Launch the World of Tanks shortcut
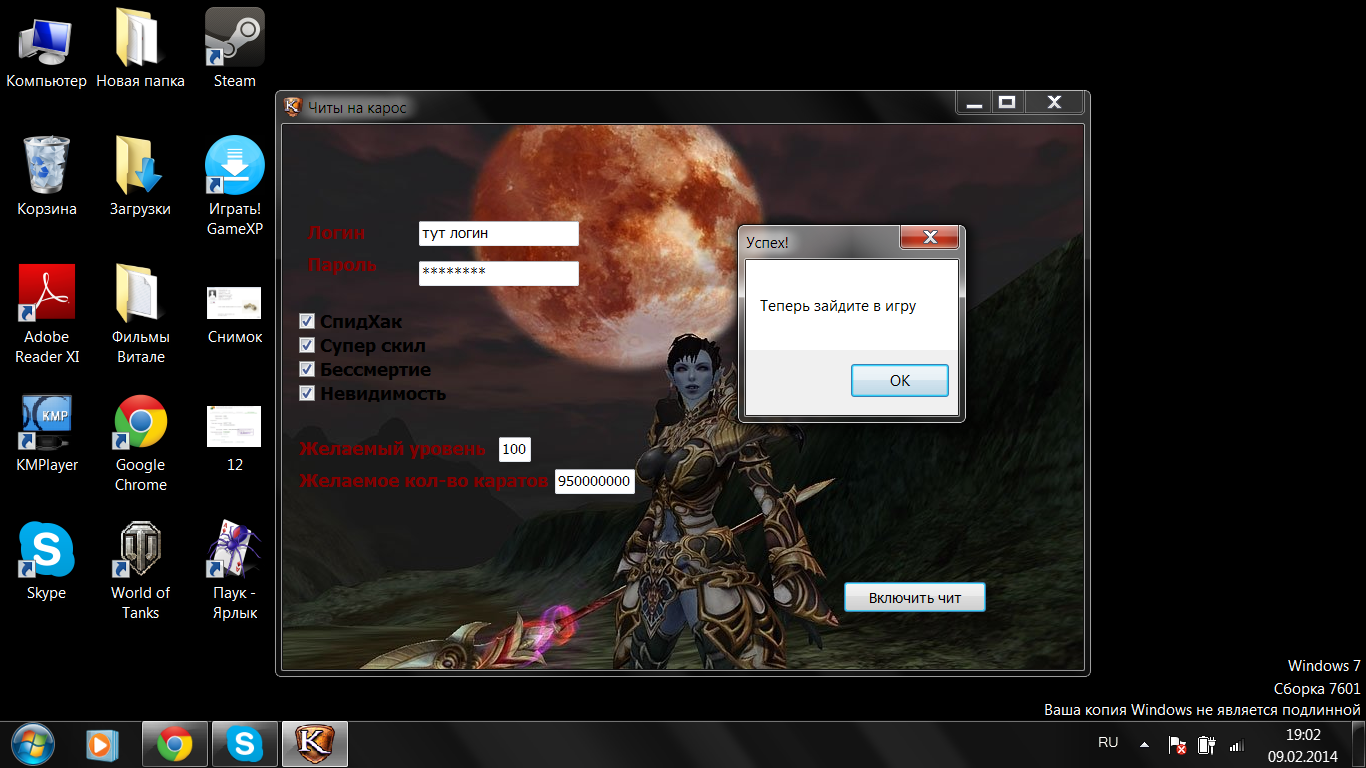This screenshot has height=768, width=1366. 140,572
